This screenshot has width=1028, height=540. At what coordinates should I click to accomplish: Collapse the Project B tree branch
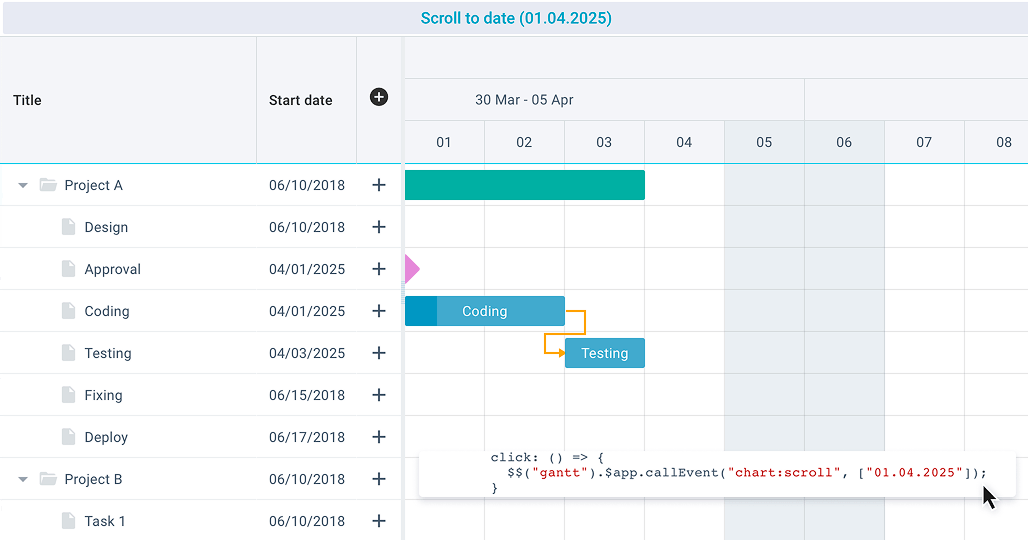(23, 479)
